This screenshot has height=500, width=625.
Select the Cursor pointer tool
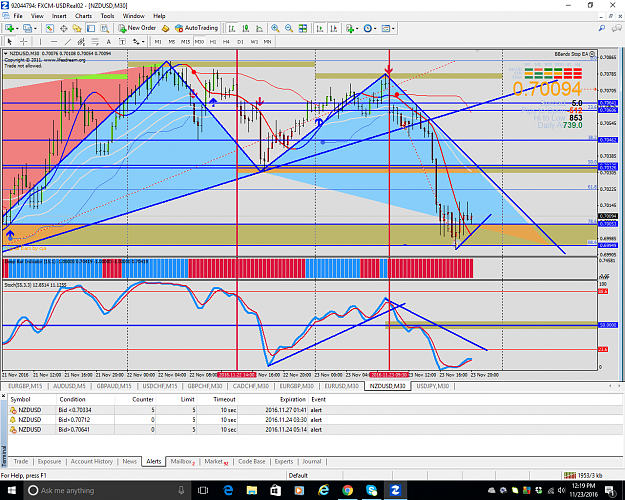pyautogui.click(x=10, y=41)
